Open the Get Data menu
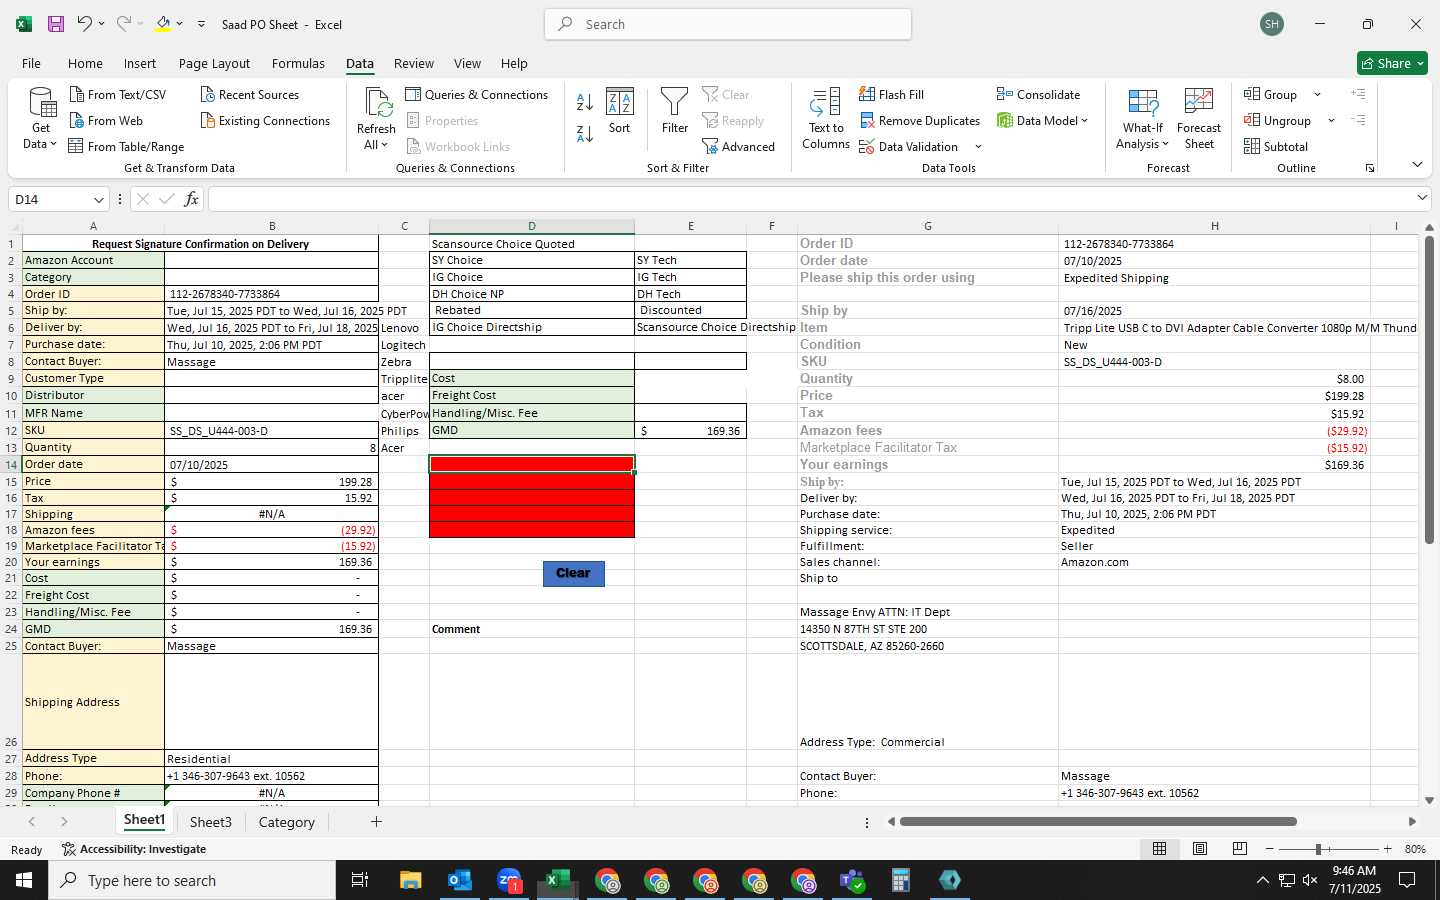This screenshot has height=900, width=1440. (x=41, y=119)
